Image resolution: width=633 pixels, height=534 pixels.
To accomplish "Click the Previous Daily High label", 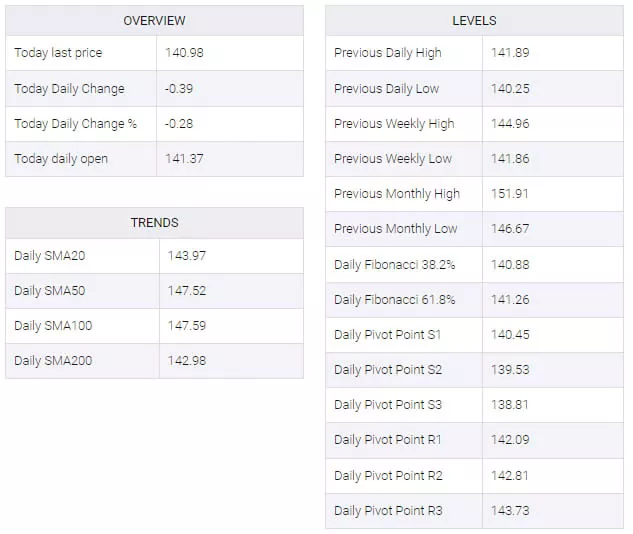I will 387,53.
